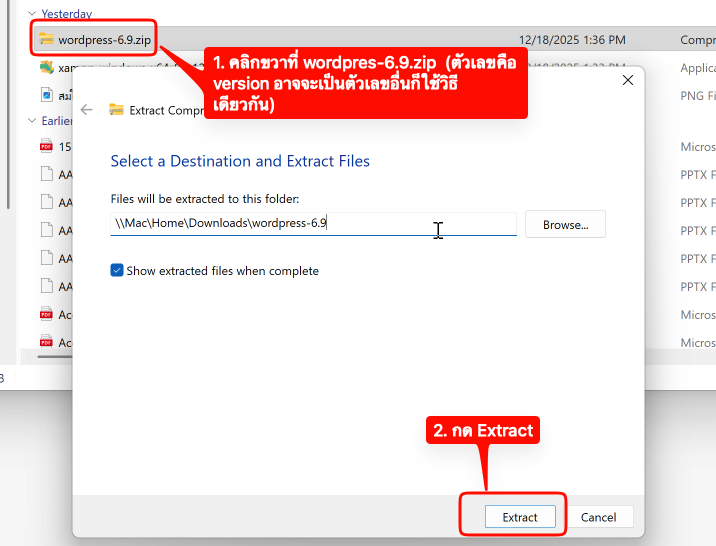
Task: Click the back arrow in Extract dialog
Action: point(87,110)
